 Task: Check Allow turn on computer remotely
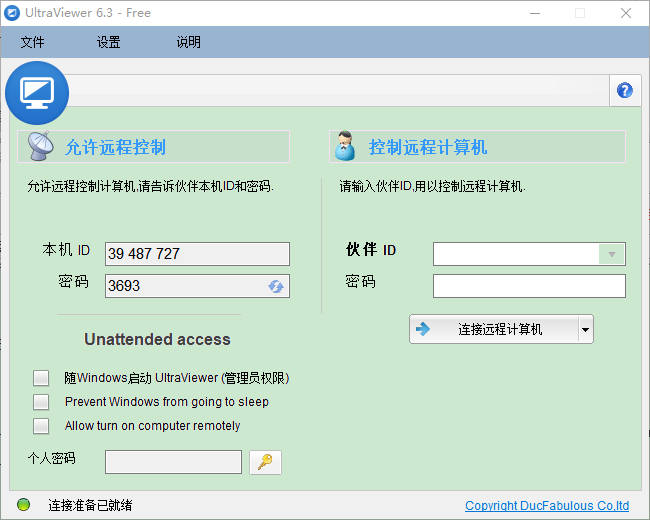point(41,426)
